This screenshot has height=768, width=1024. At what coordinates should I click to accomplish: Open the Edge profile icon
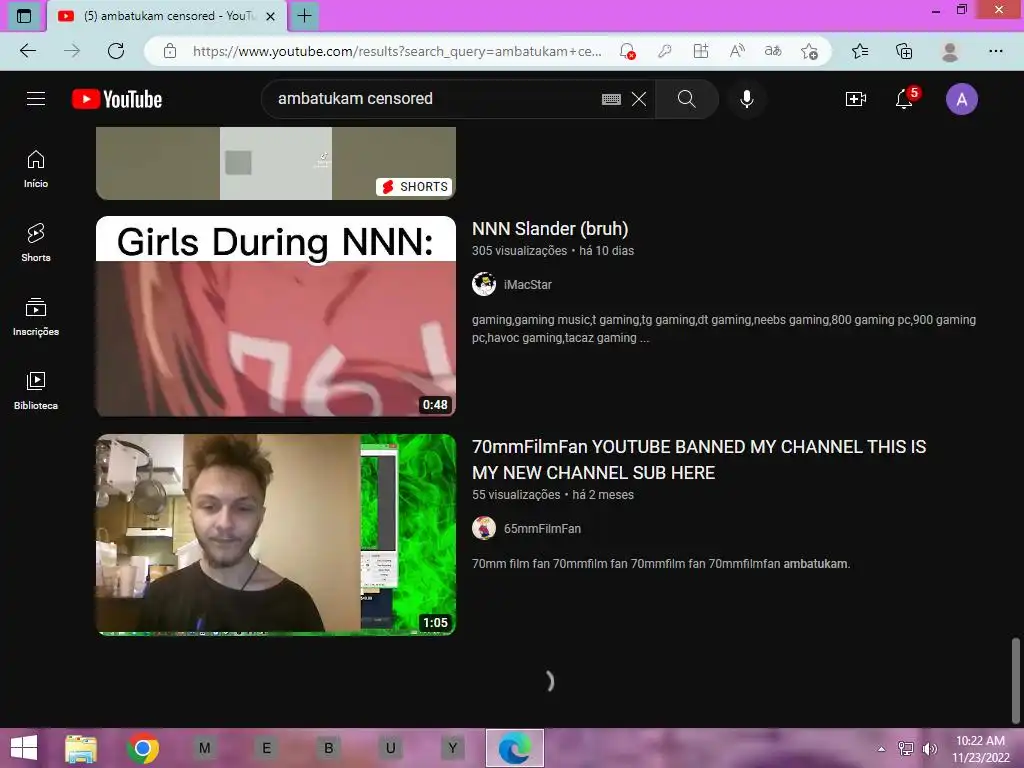[x=950, y=51]
